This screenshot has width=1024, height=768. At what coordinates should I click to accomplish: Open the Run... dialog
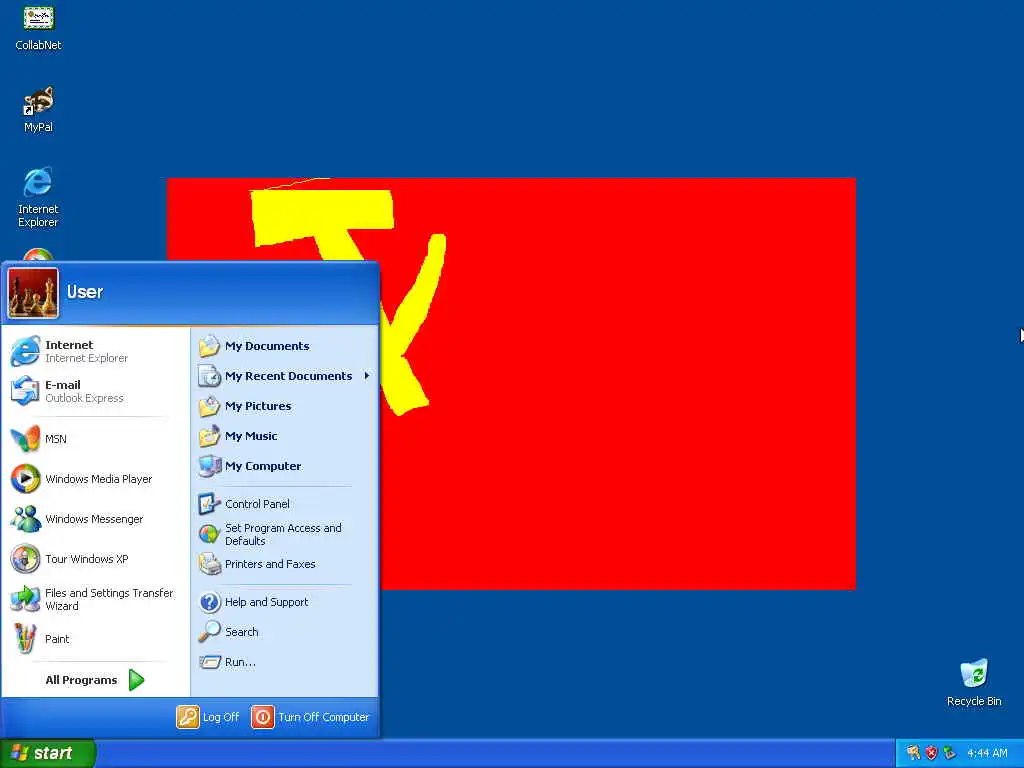click(x=284, y=662)
